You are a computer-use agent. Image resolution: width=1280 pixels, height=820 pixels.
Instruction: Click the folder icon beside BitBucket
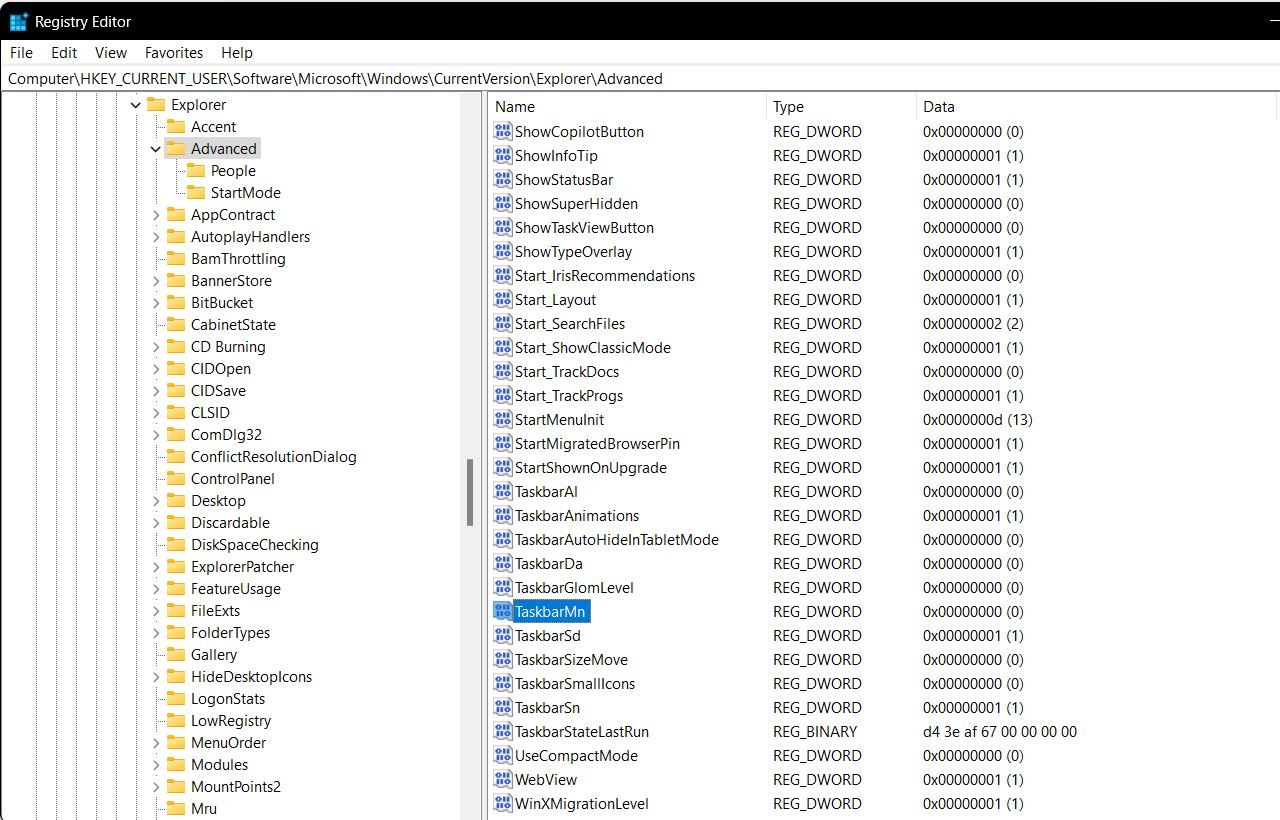pyautogui.click(x=176, y=302)
